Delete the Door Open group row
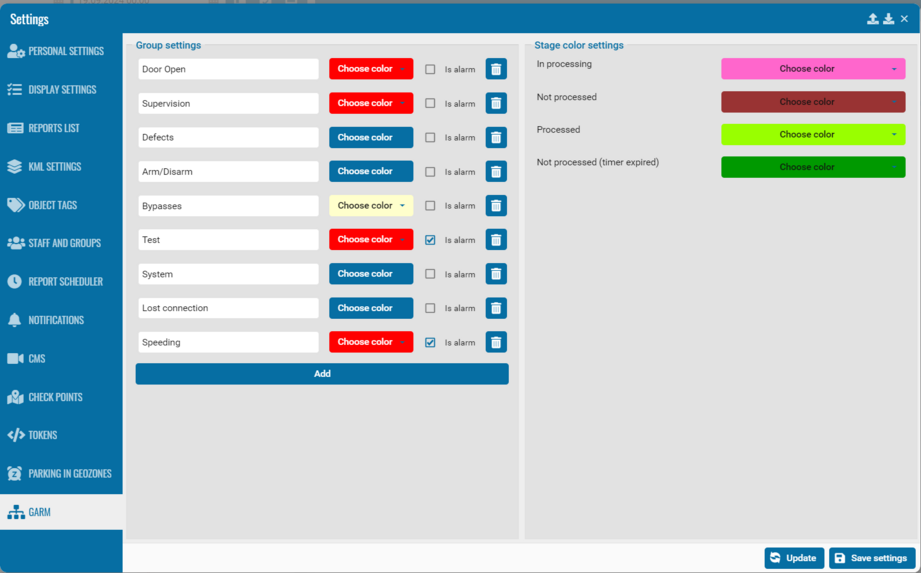921x573 pixels. pyautogui.click(x=496, y=69)
